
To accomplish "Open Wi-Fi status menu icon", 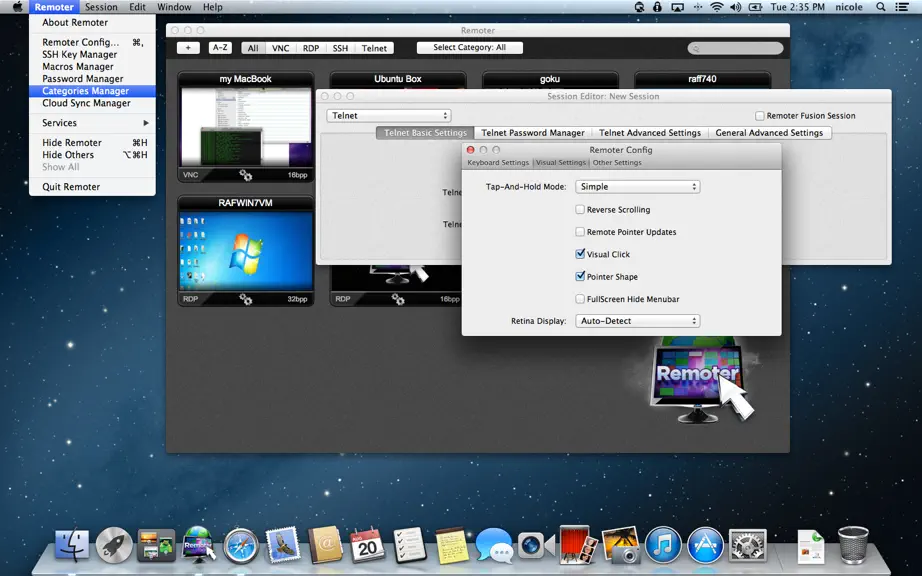I will 716,7.
